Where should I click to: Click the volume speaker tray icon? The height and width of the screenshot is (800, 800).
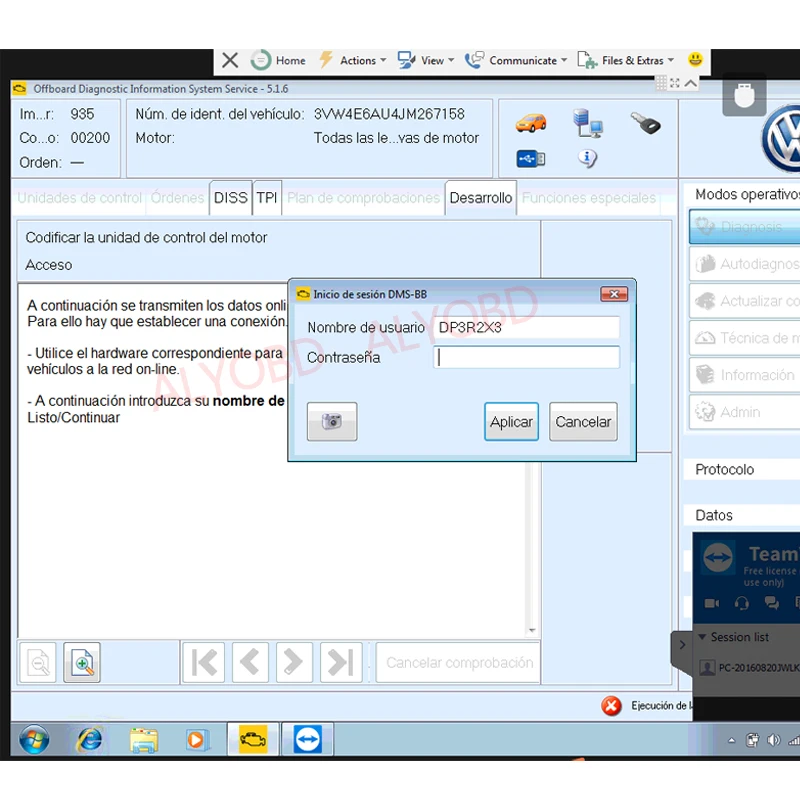click(773, 740)
